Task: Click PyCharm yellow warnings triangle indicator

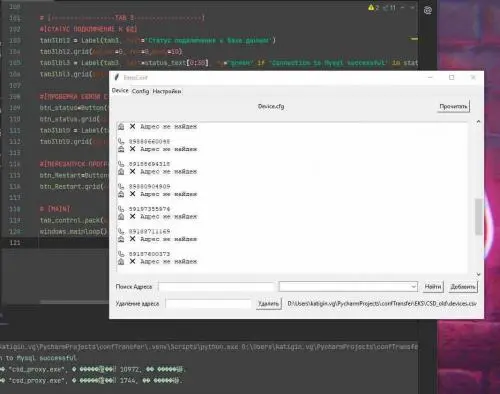Action: point(371,7)
